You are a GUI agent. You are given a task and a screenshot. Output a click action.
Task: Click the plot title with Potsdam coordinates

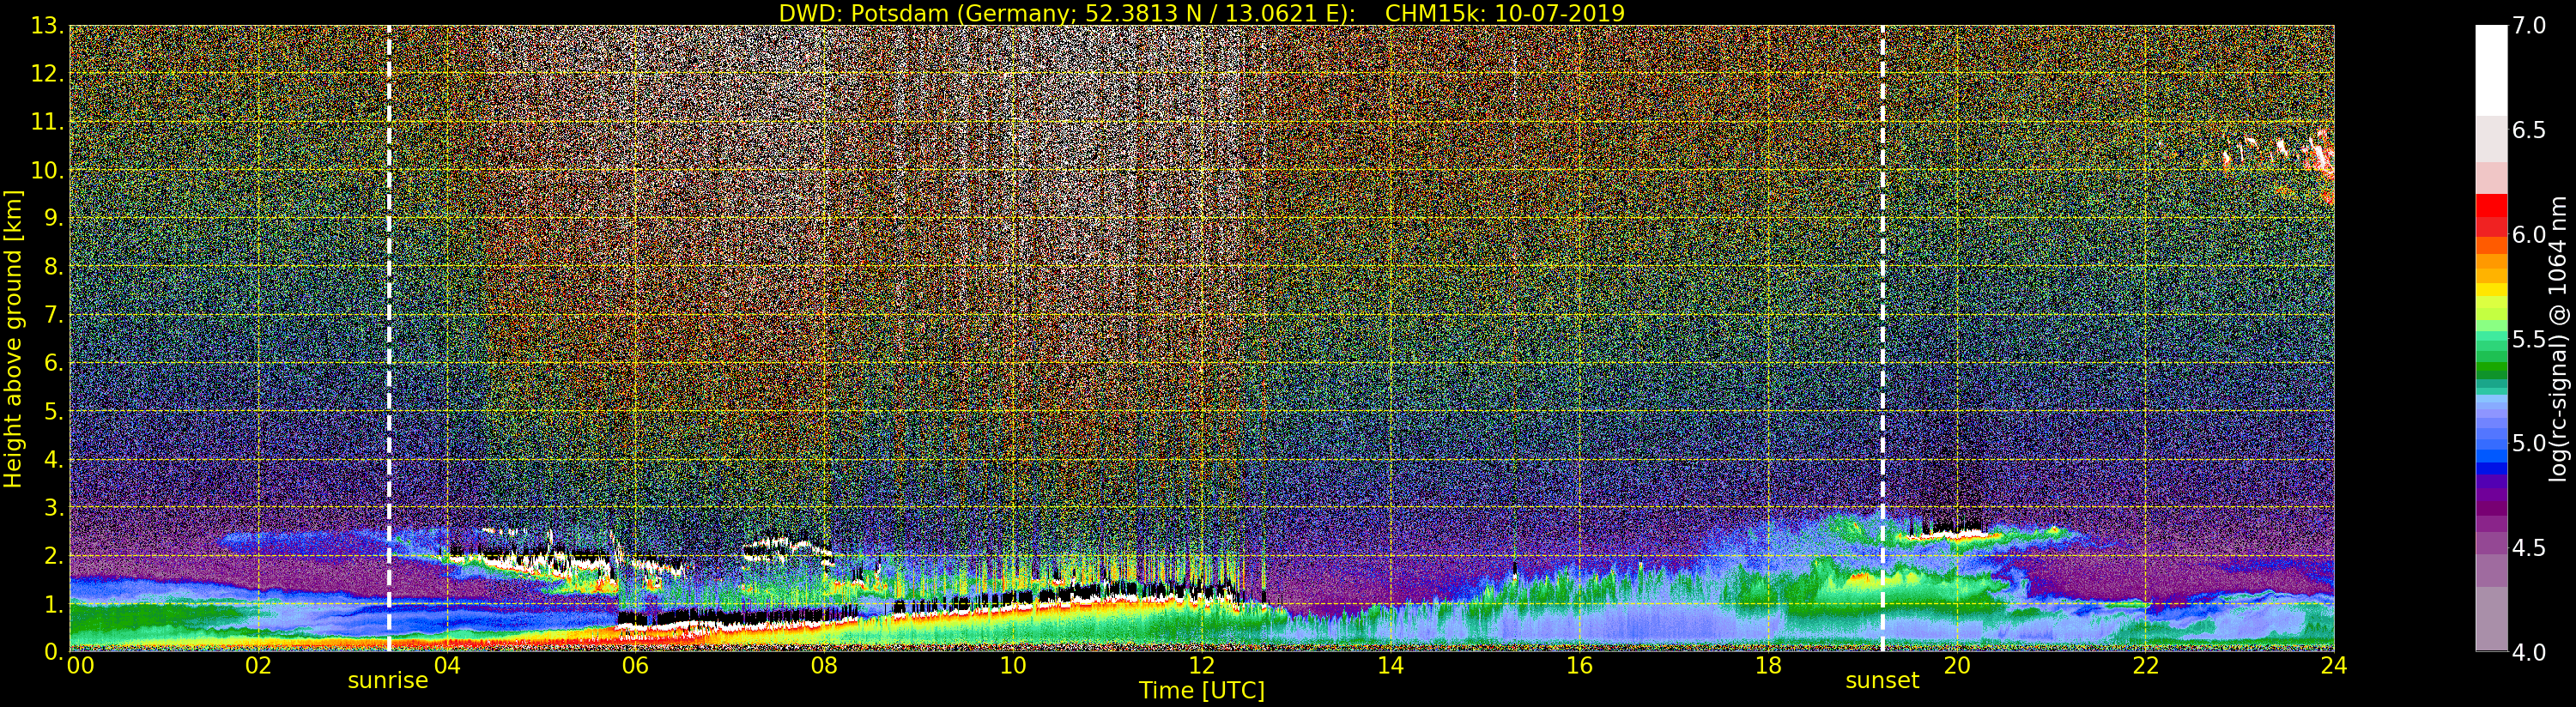(1201, 13)
